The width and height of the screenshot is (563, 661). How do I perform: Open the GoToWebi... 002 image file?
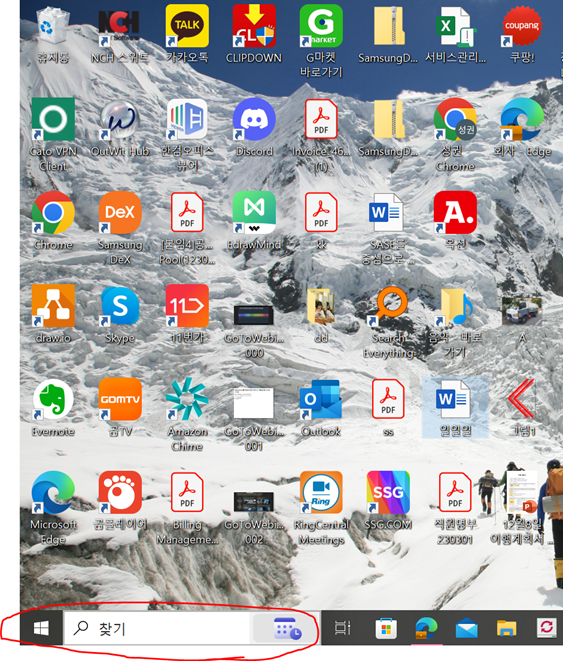click(254, 501)
